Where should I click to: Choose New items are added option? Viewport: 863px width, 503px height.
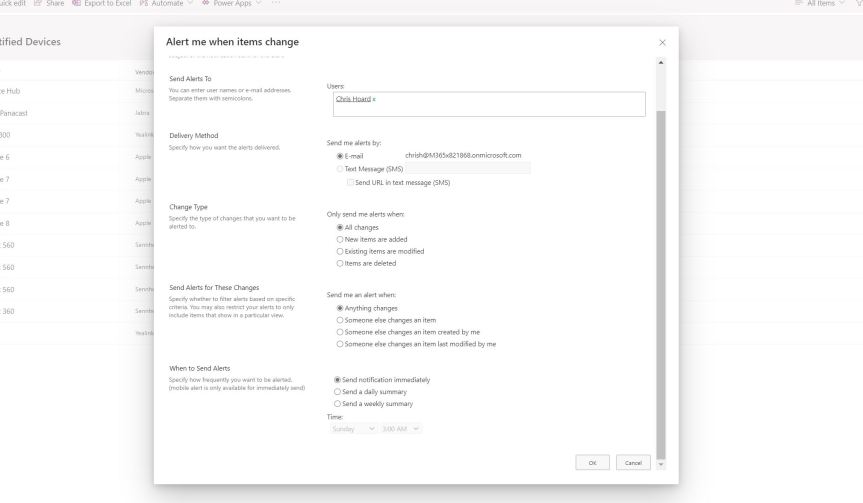tap(341, 239)
